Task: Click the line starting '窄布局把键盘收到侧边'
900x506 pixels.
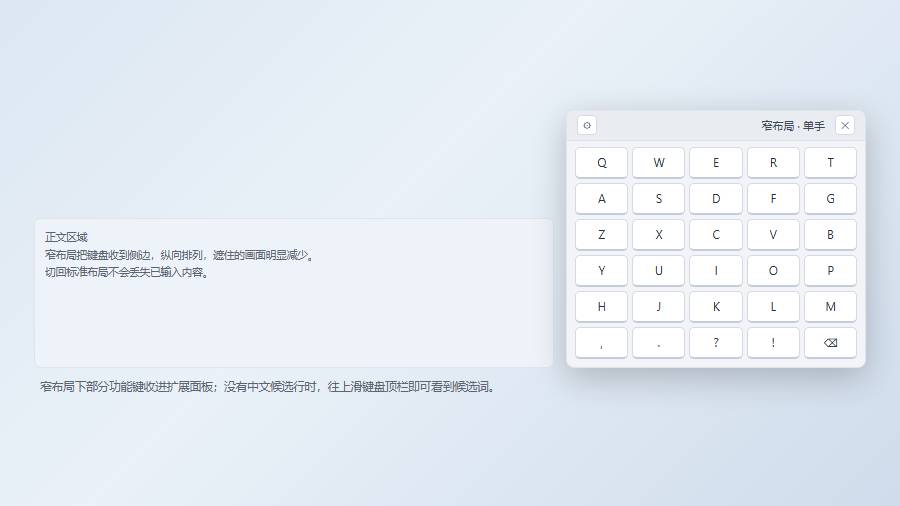Action: point(180,255)
